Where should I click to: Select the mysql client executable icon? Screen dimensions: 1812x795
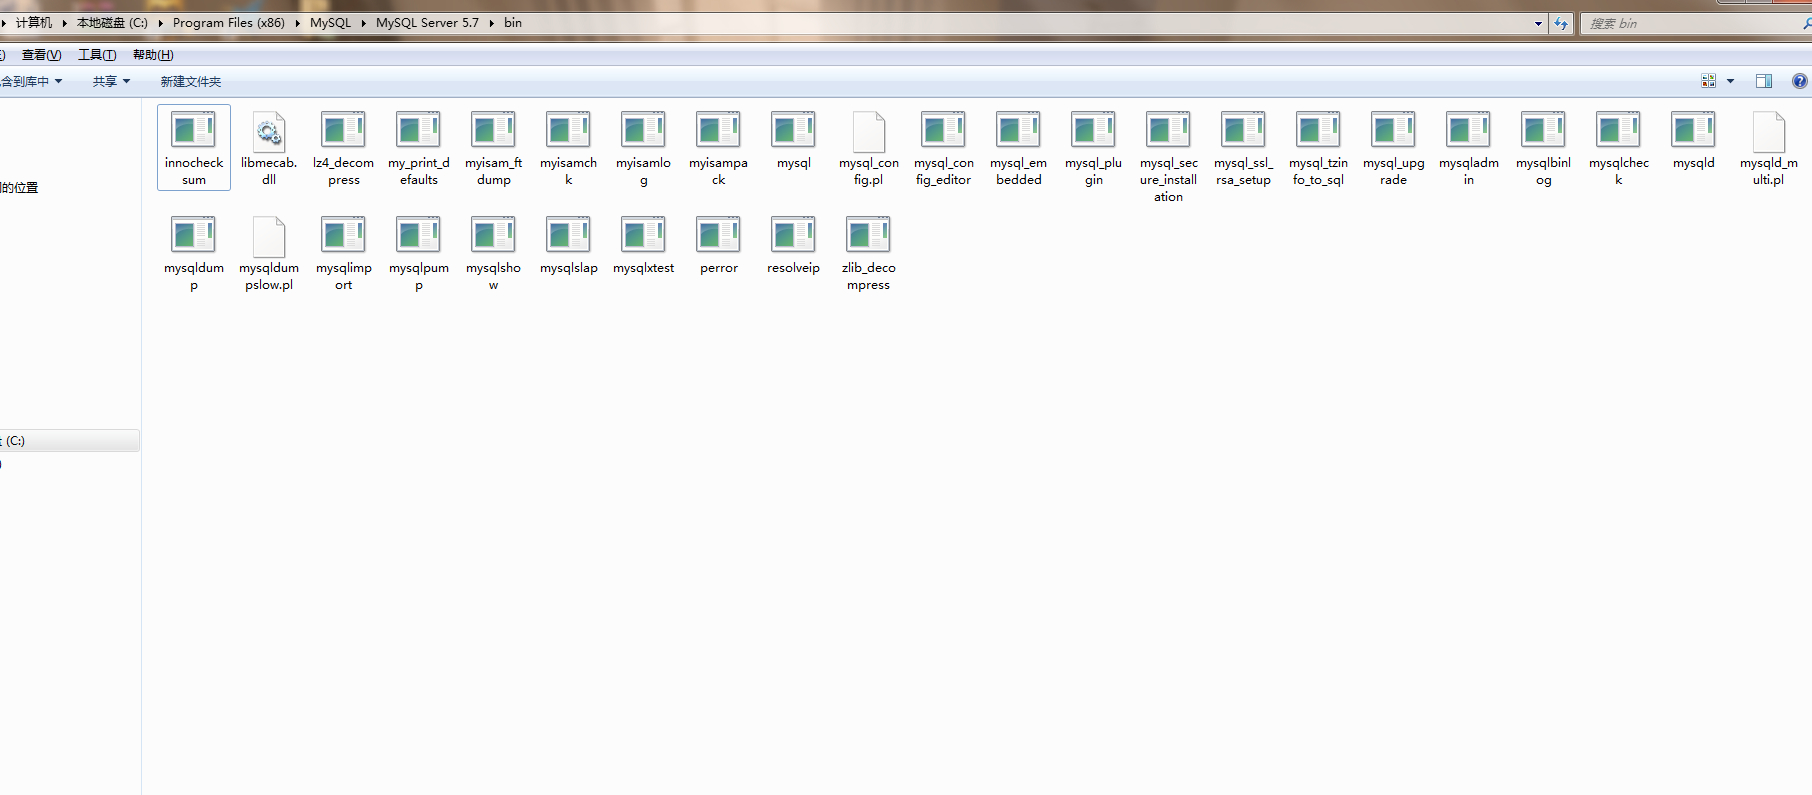pyautogui.click(x=794, y=131)
